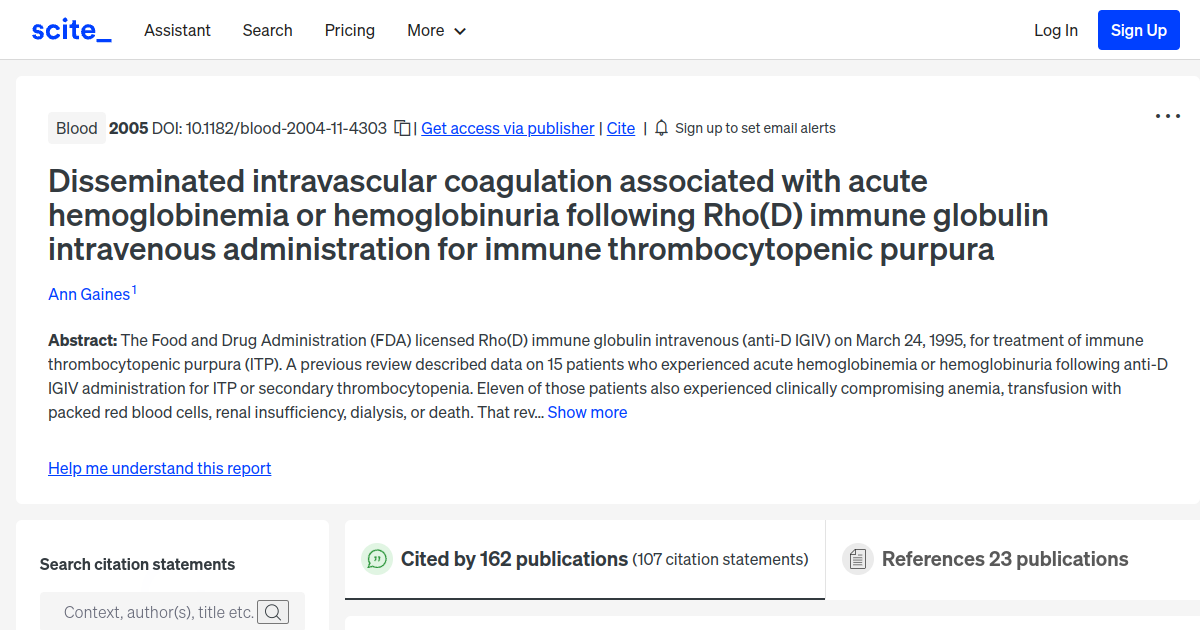
Task: Open author profile for Ann Gaines
Action: point(87,294)
